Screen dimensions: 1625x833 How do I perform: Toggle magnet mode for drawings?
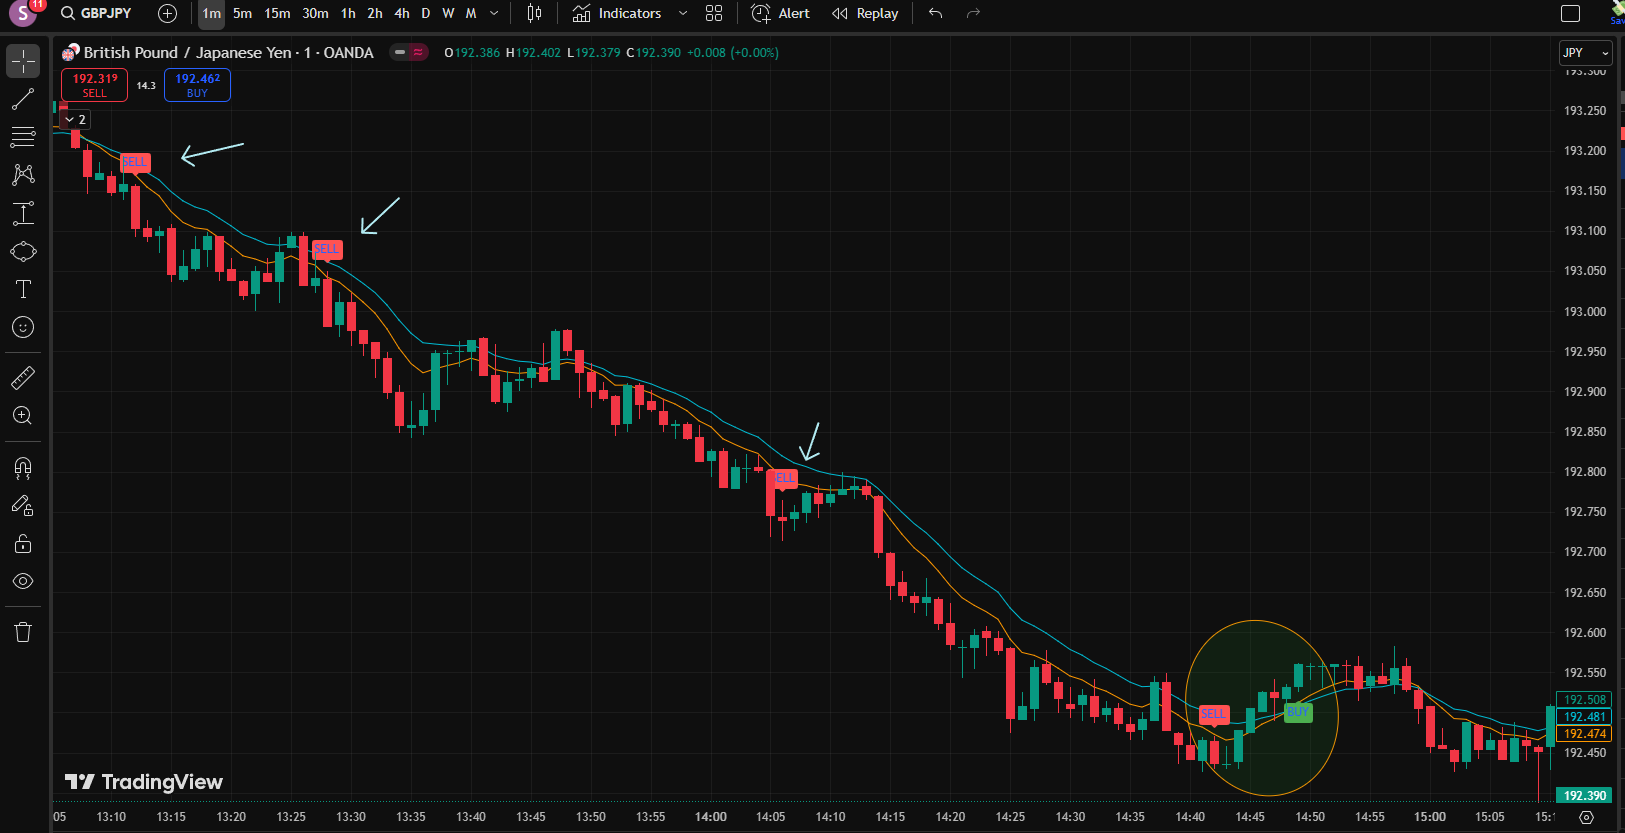23,468
